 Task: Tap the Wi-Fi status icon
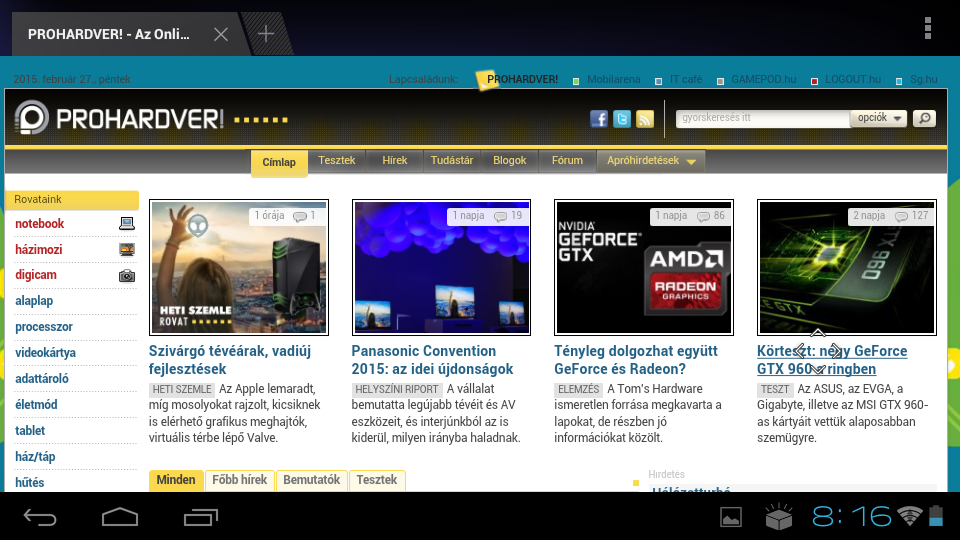910,516
